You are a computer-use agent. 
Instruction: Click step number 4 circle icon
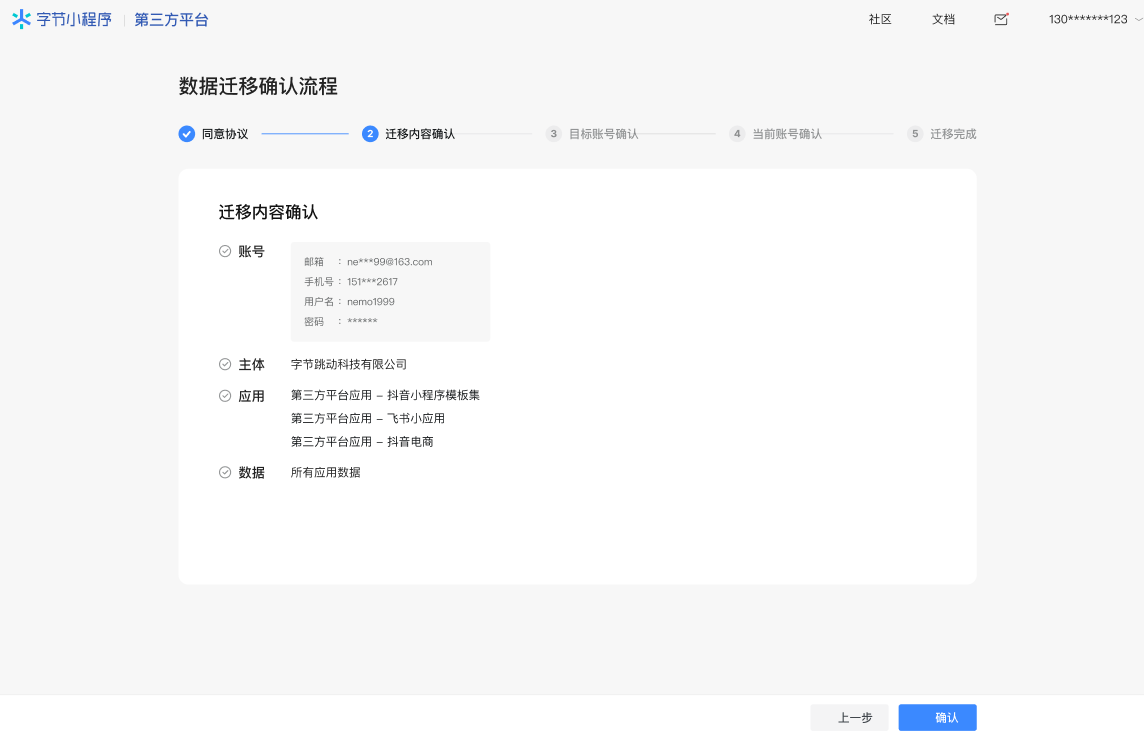coord(737,134)
